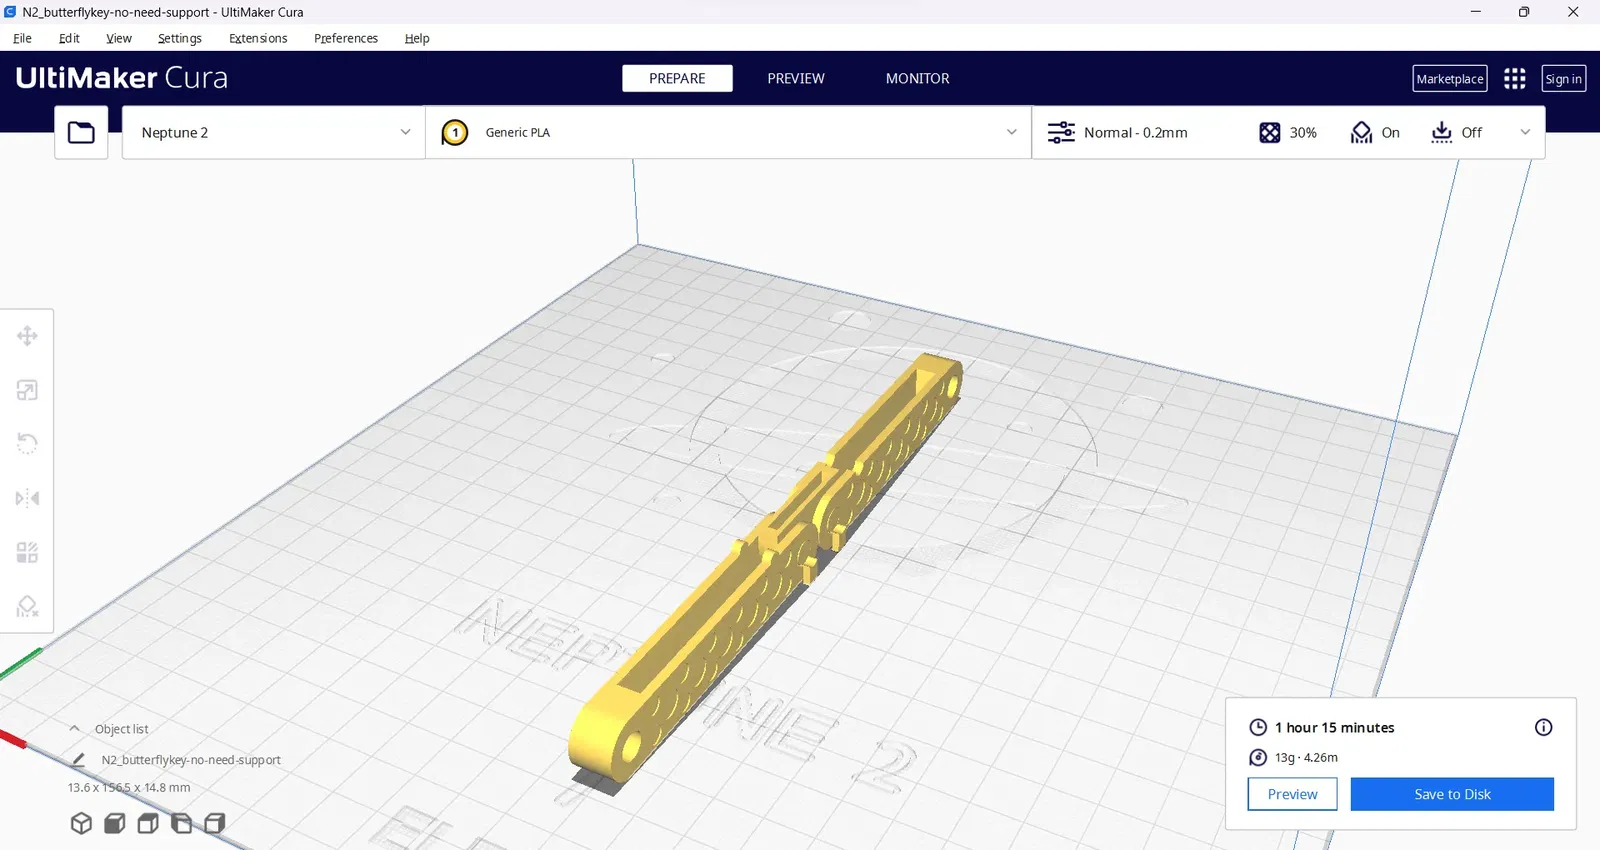
Task: Open the Help menu
Action: click(x=417, y=38)
